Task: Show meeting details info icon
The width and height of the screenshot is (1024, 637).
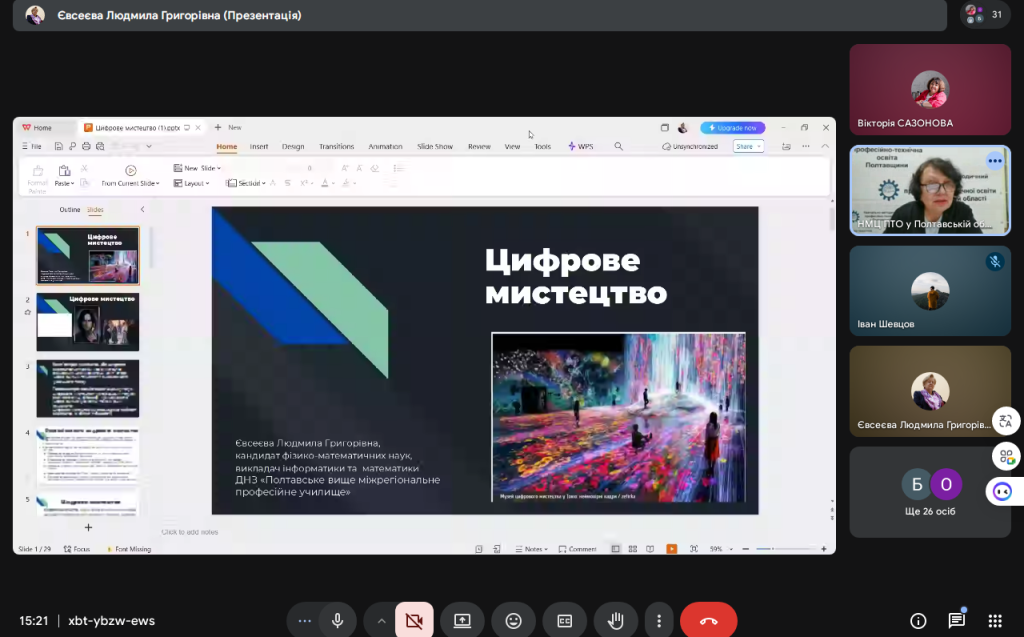Action: pos(918,620)
